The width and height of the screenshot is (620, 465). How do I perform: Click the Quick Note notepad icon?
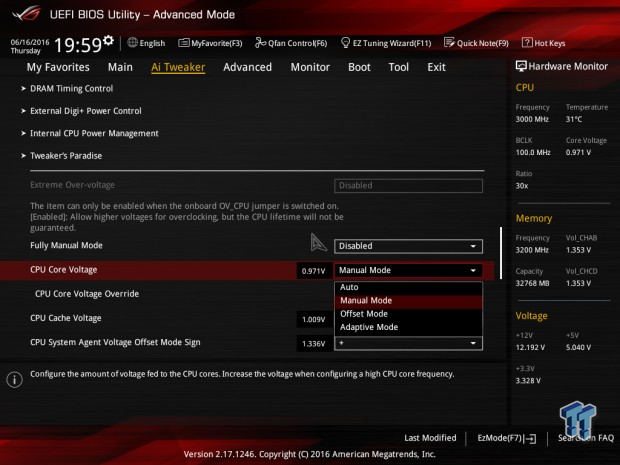coord(449,42)
